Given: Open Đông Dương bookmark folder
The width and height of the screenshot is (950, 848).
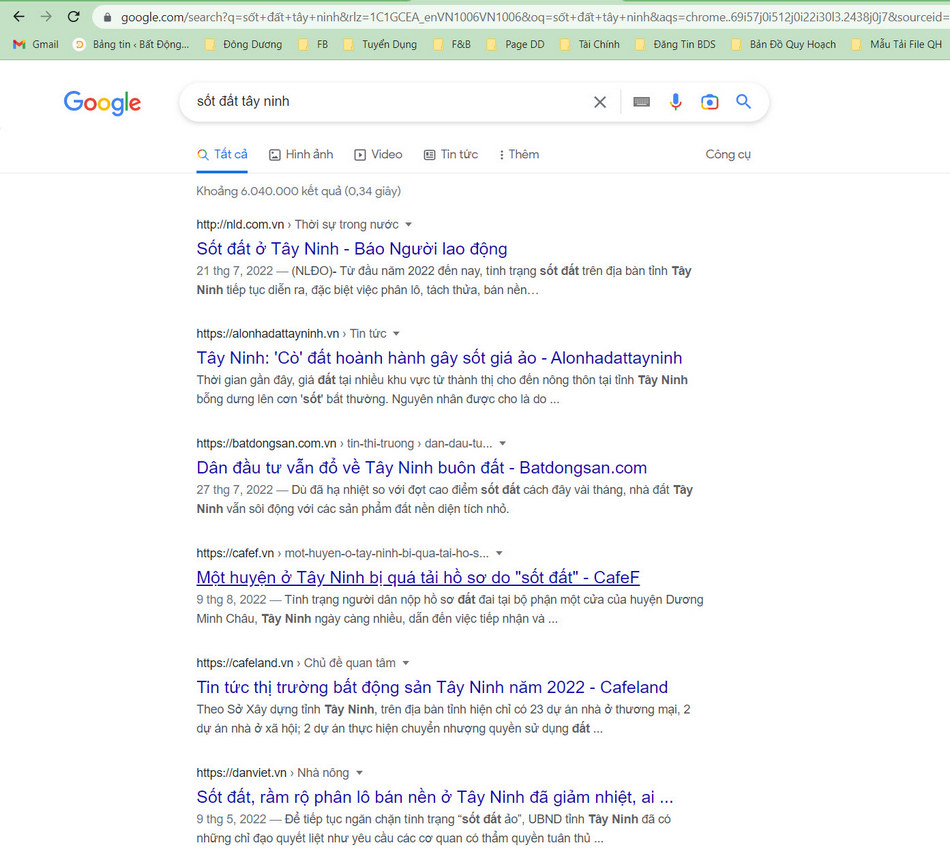Looking at the screenshot, I should coord(243,44).
